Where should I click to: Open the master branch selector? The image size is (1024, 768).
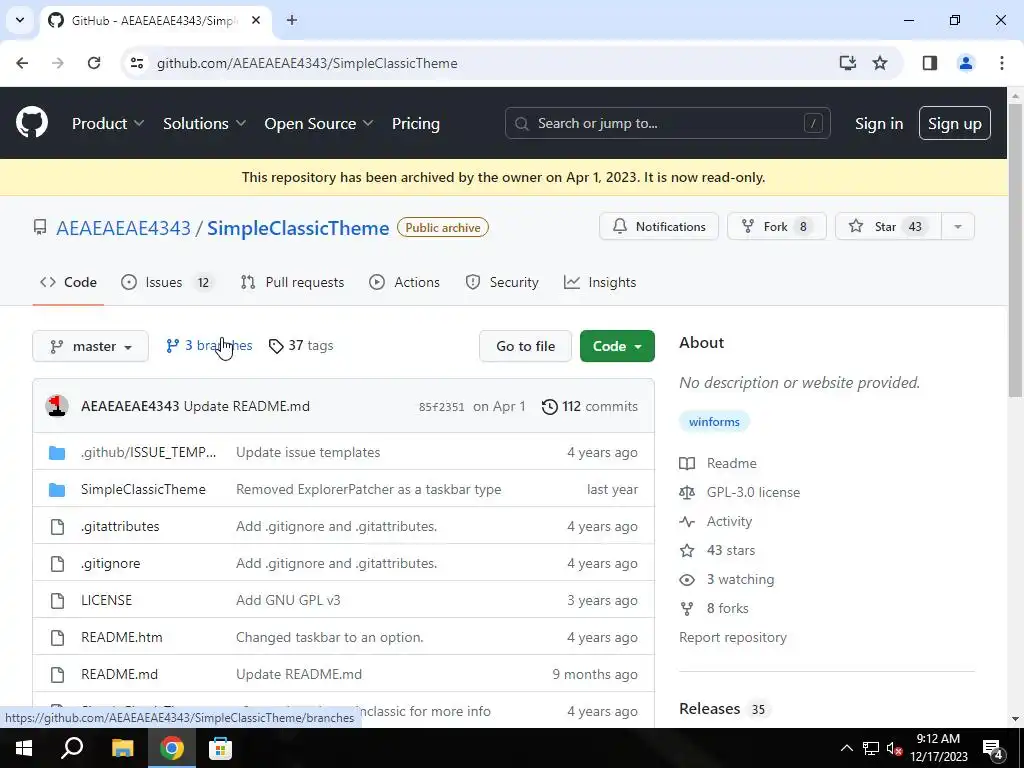point(90,346)
